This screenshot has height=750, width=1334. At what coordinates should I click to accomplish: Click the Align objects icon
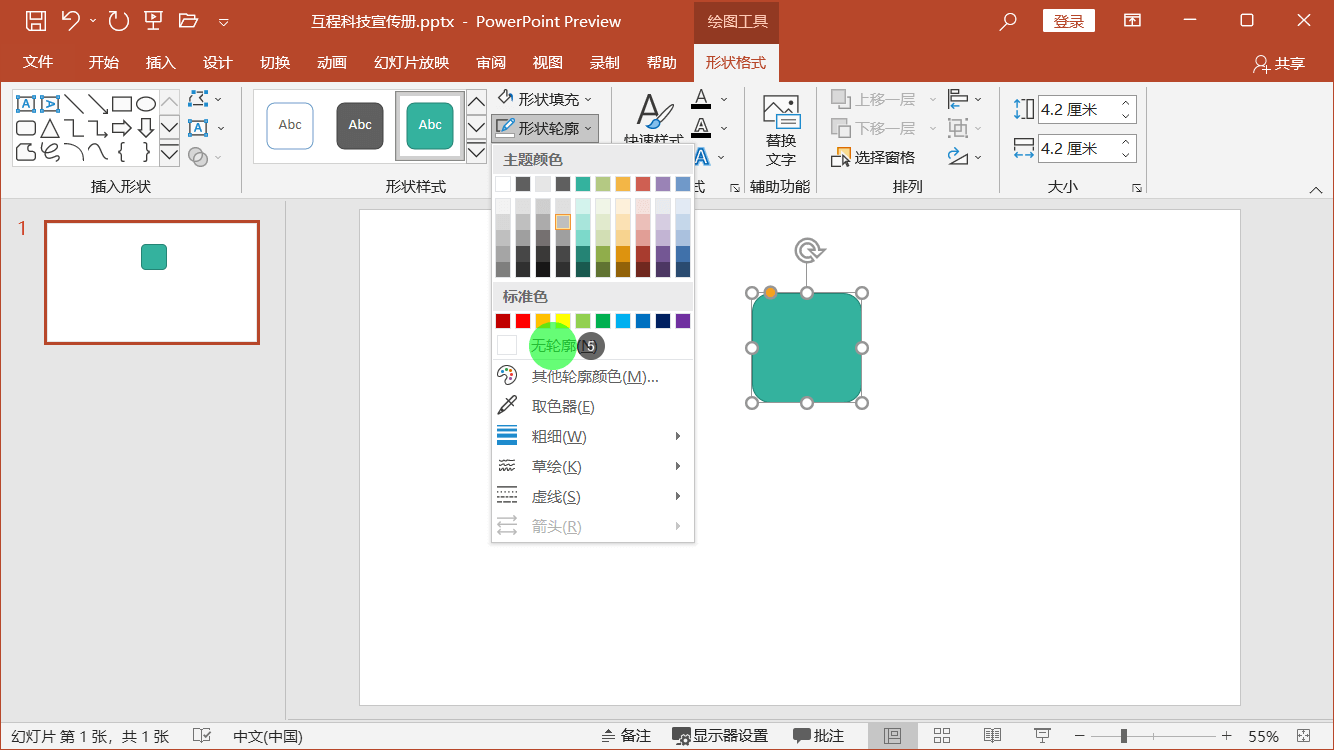pos(958,99)
